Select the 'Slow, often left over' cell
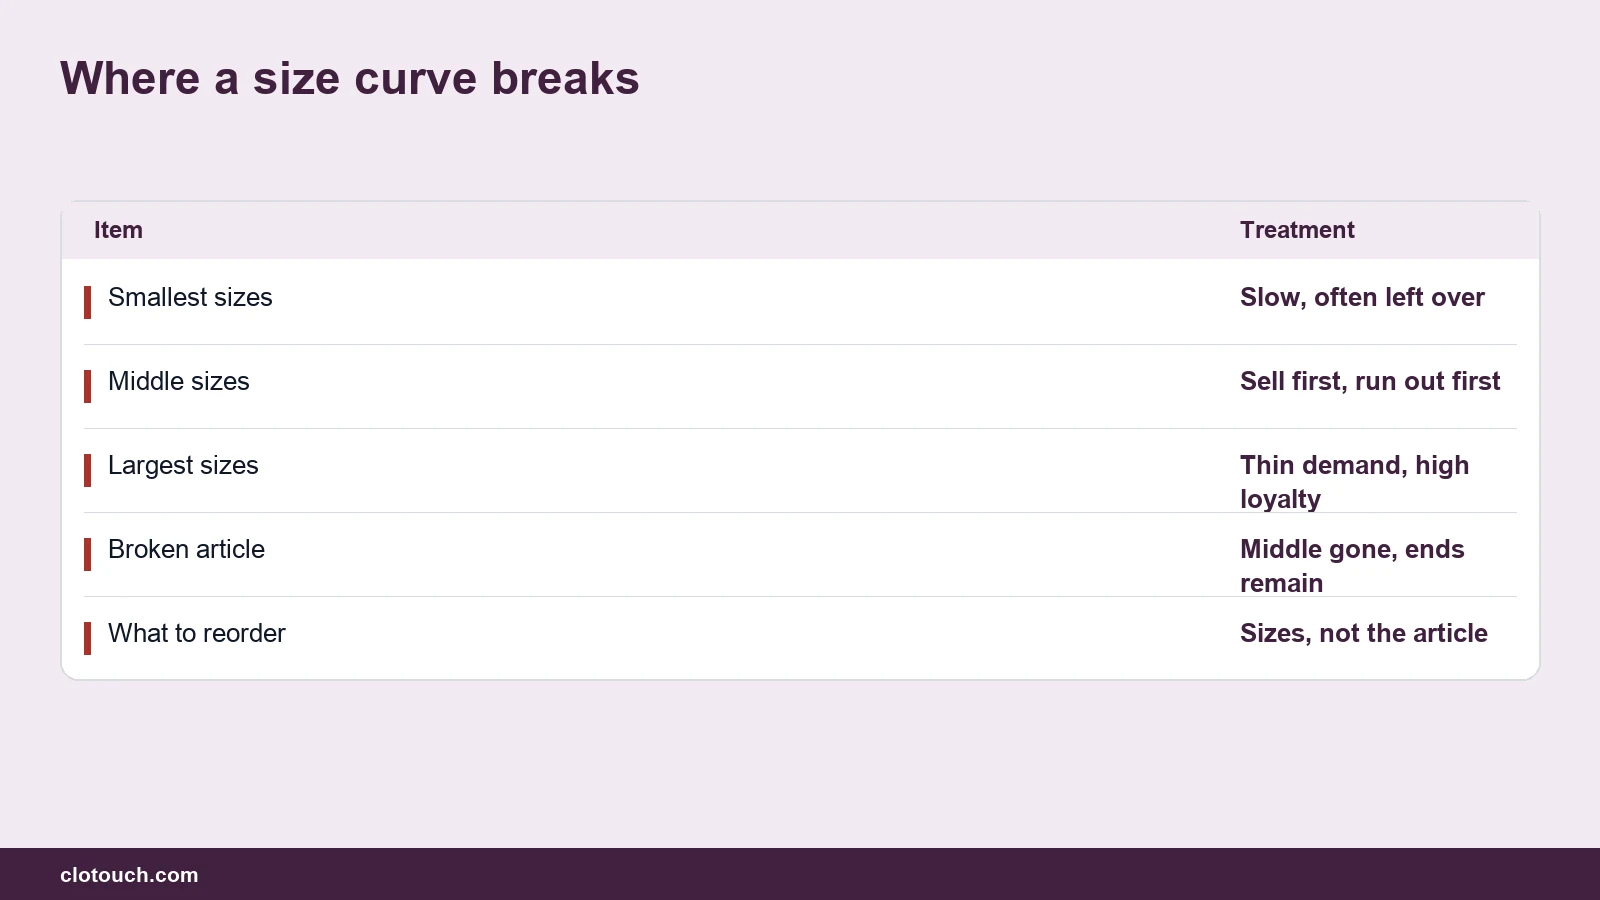This screenshot has height=900, width=1600. [1362, 297]
